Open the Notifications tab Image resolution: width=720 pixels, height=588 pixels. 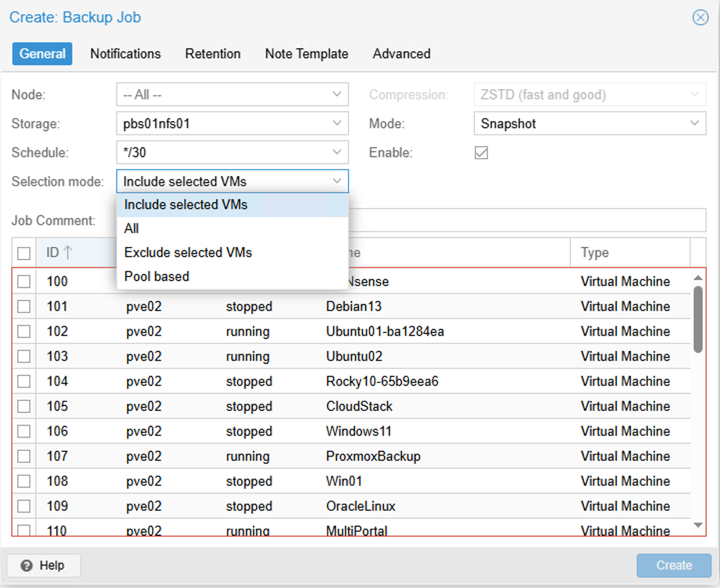tap(125, 54)
